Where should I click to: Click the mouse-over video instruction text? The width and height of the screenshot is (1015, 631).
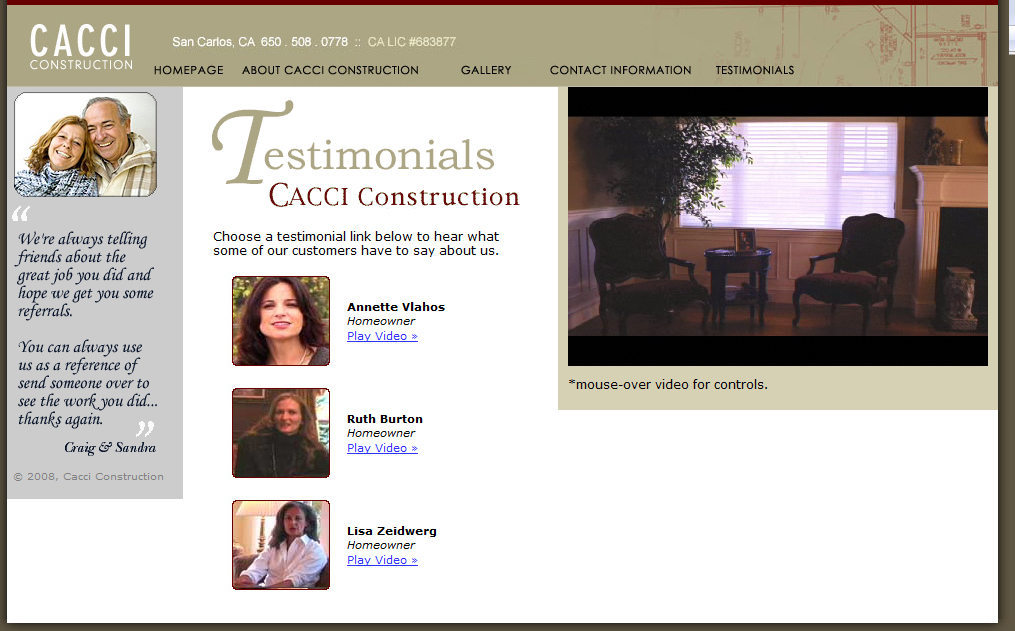pos(667,384)
